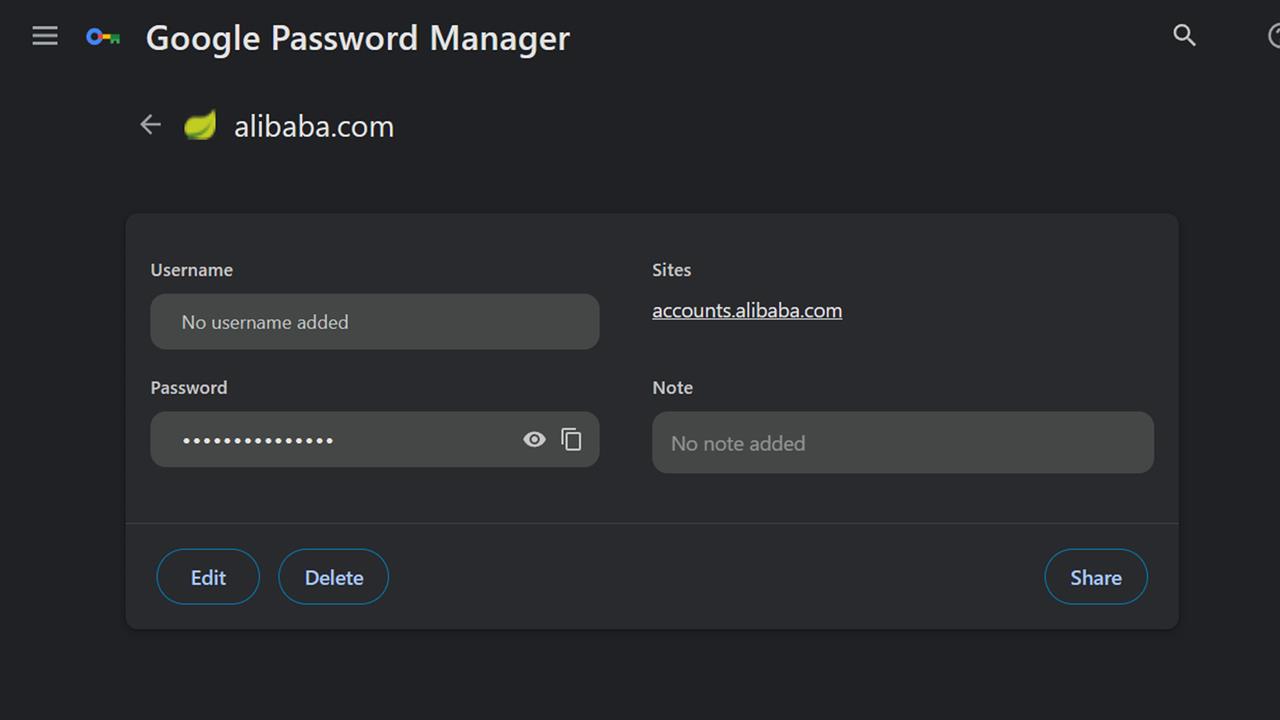Show password with the eye icon
Viewport: 1280px width, 720px height.
click(534, 439)
